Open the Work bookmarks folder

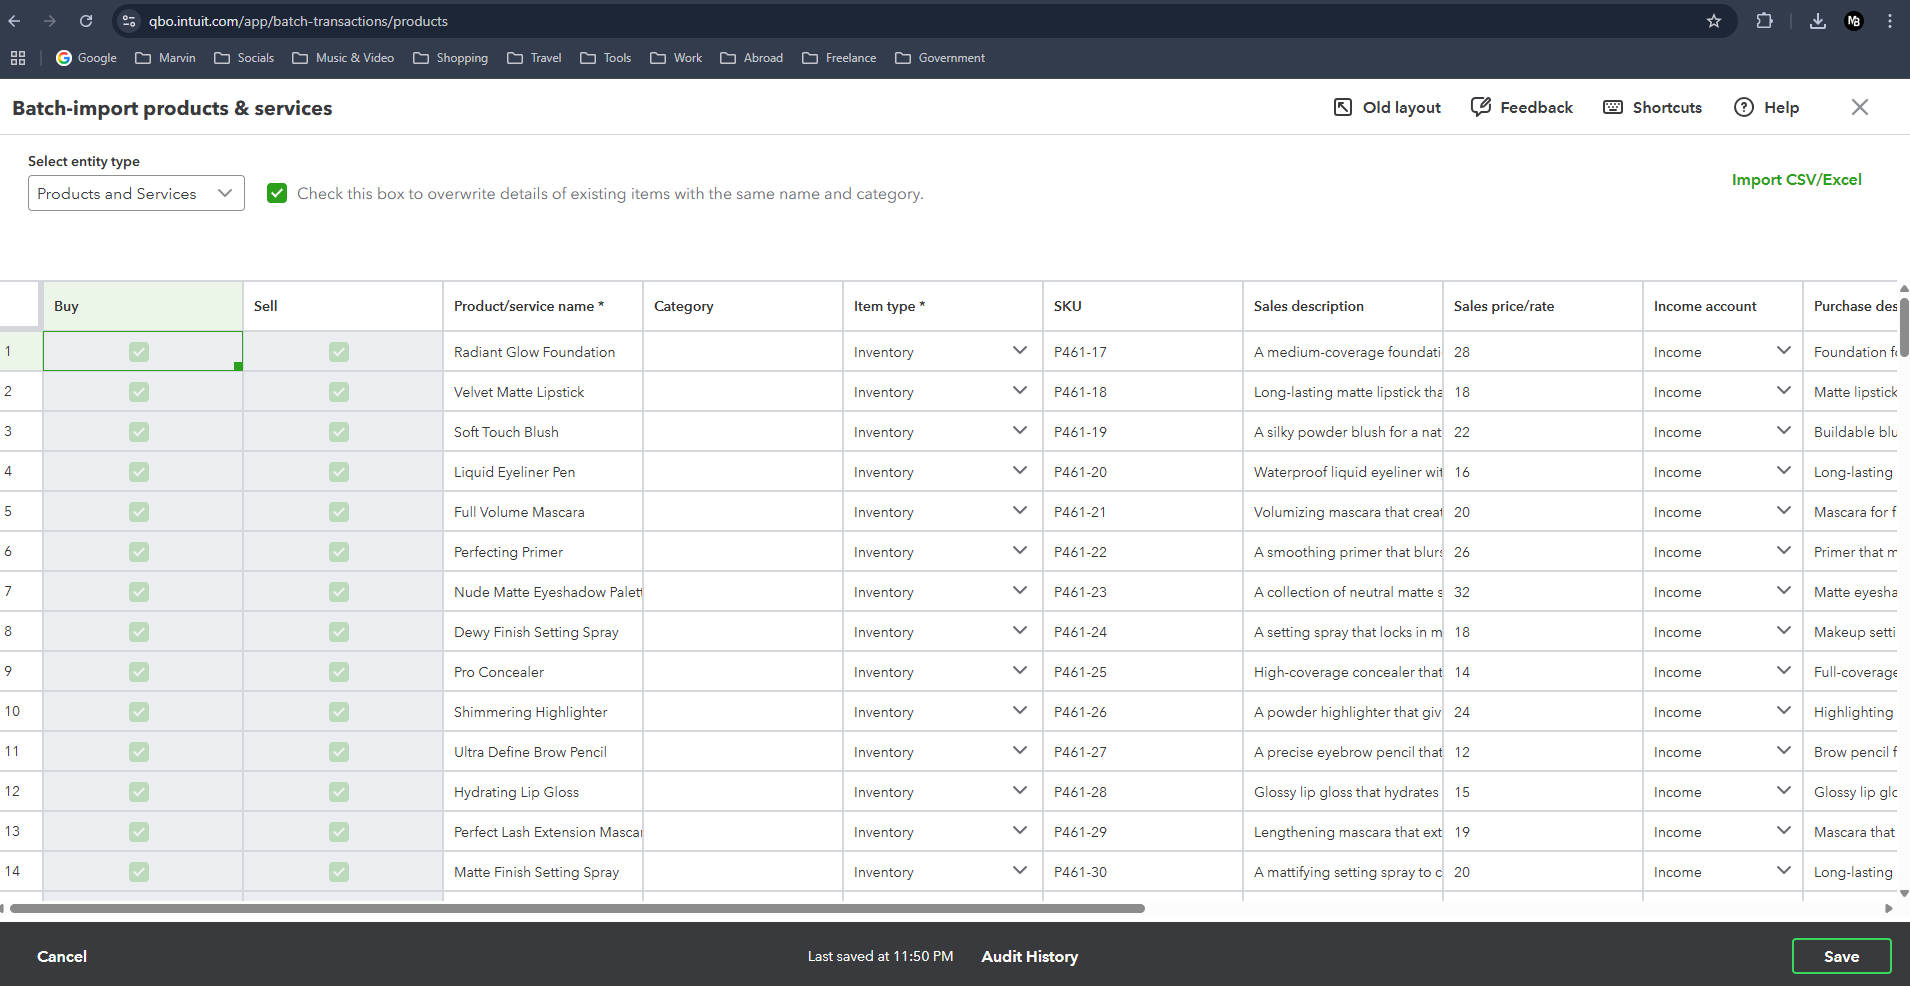pos(676,58)
